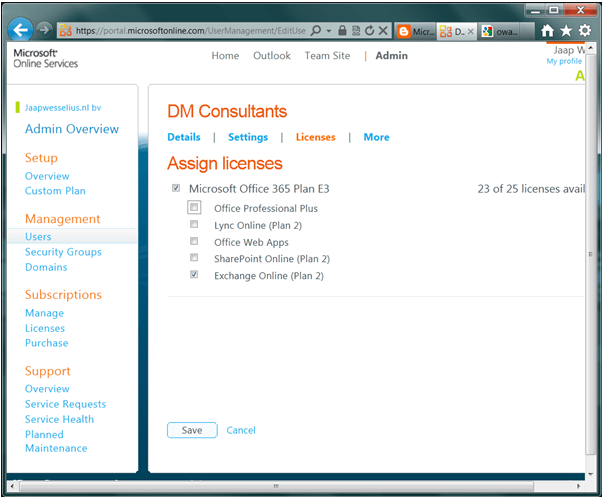
Task: Check Office Web Apps
Action: point(194,241)
